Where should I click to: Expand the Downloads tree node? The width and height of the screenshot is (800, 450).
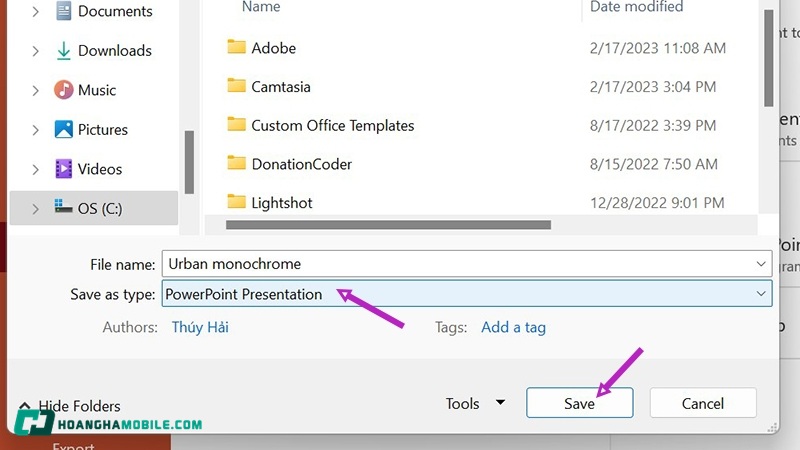click(36, 51)
